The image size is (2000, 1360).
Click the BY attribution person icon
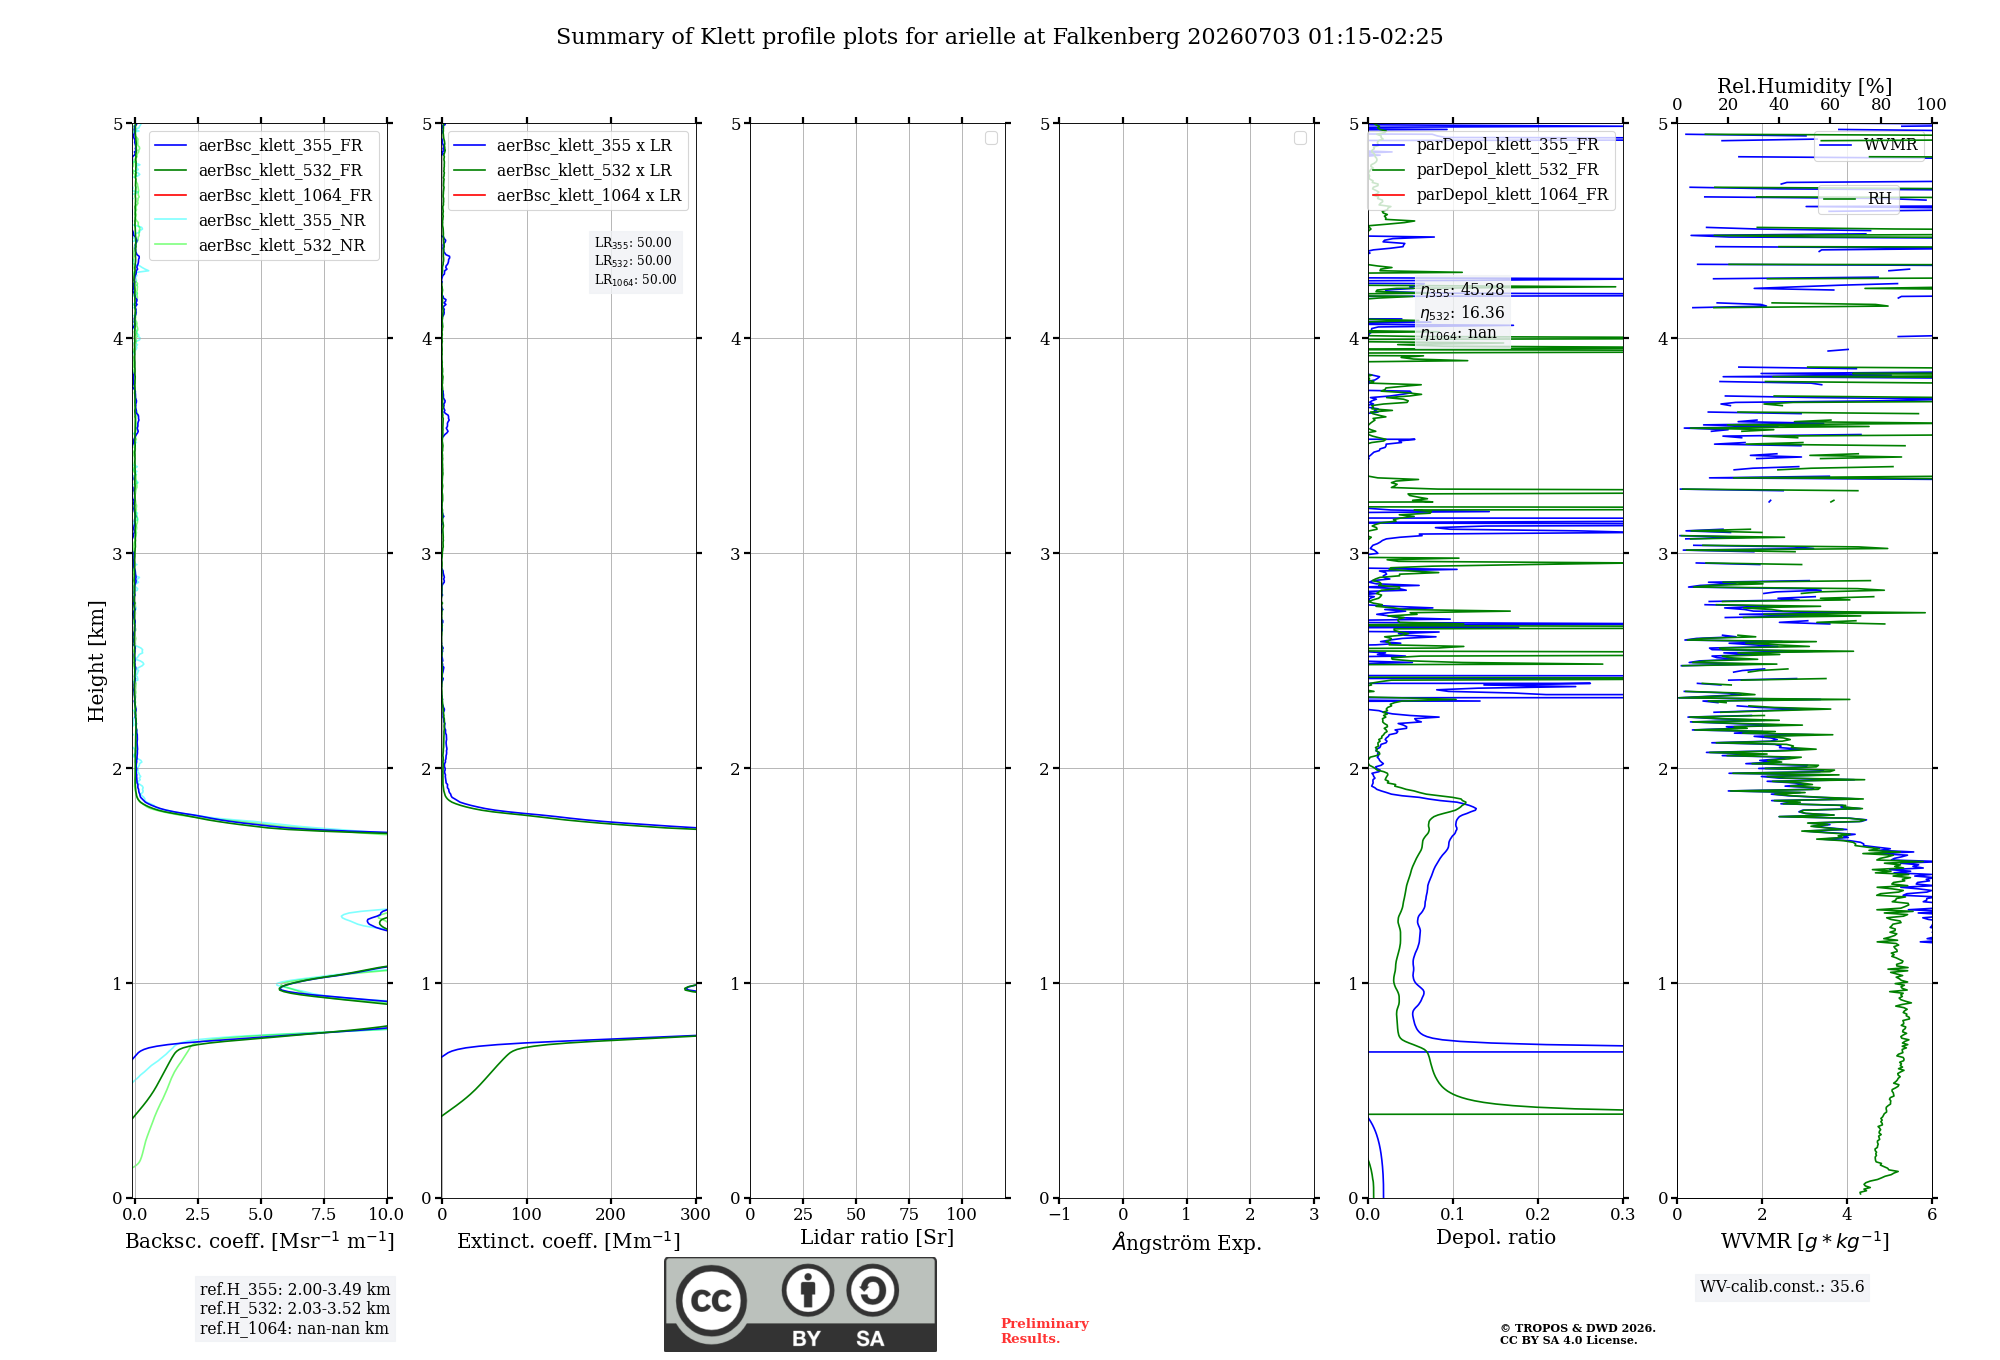pos(808,1290)
